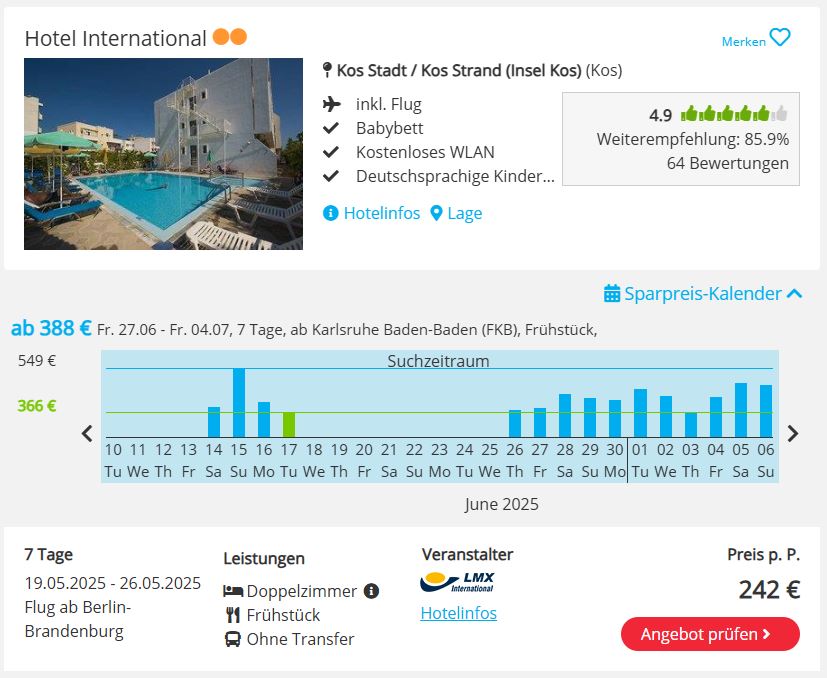Click the info icon next to Doppelzimmer

point(371,591)
